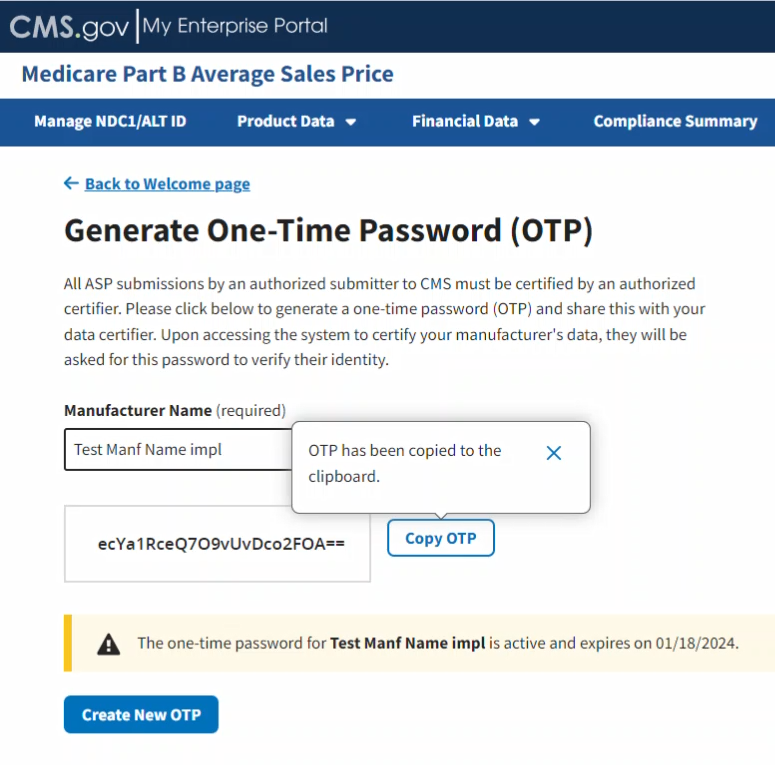Open the Financial Data menu label
The width and height of the screenshot is (775, 765).
464,121
